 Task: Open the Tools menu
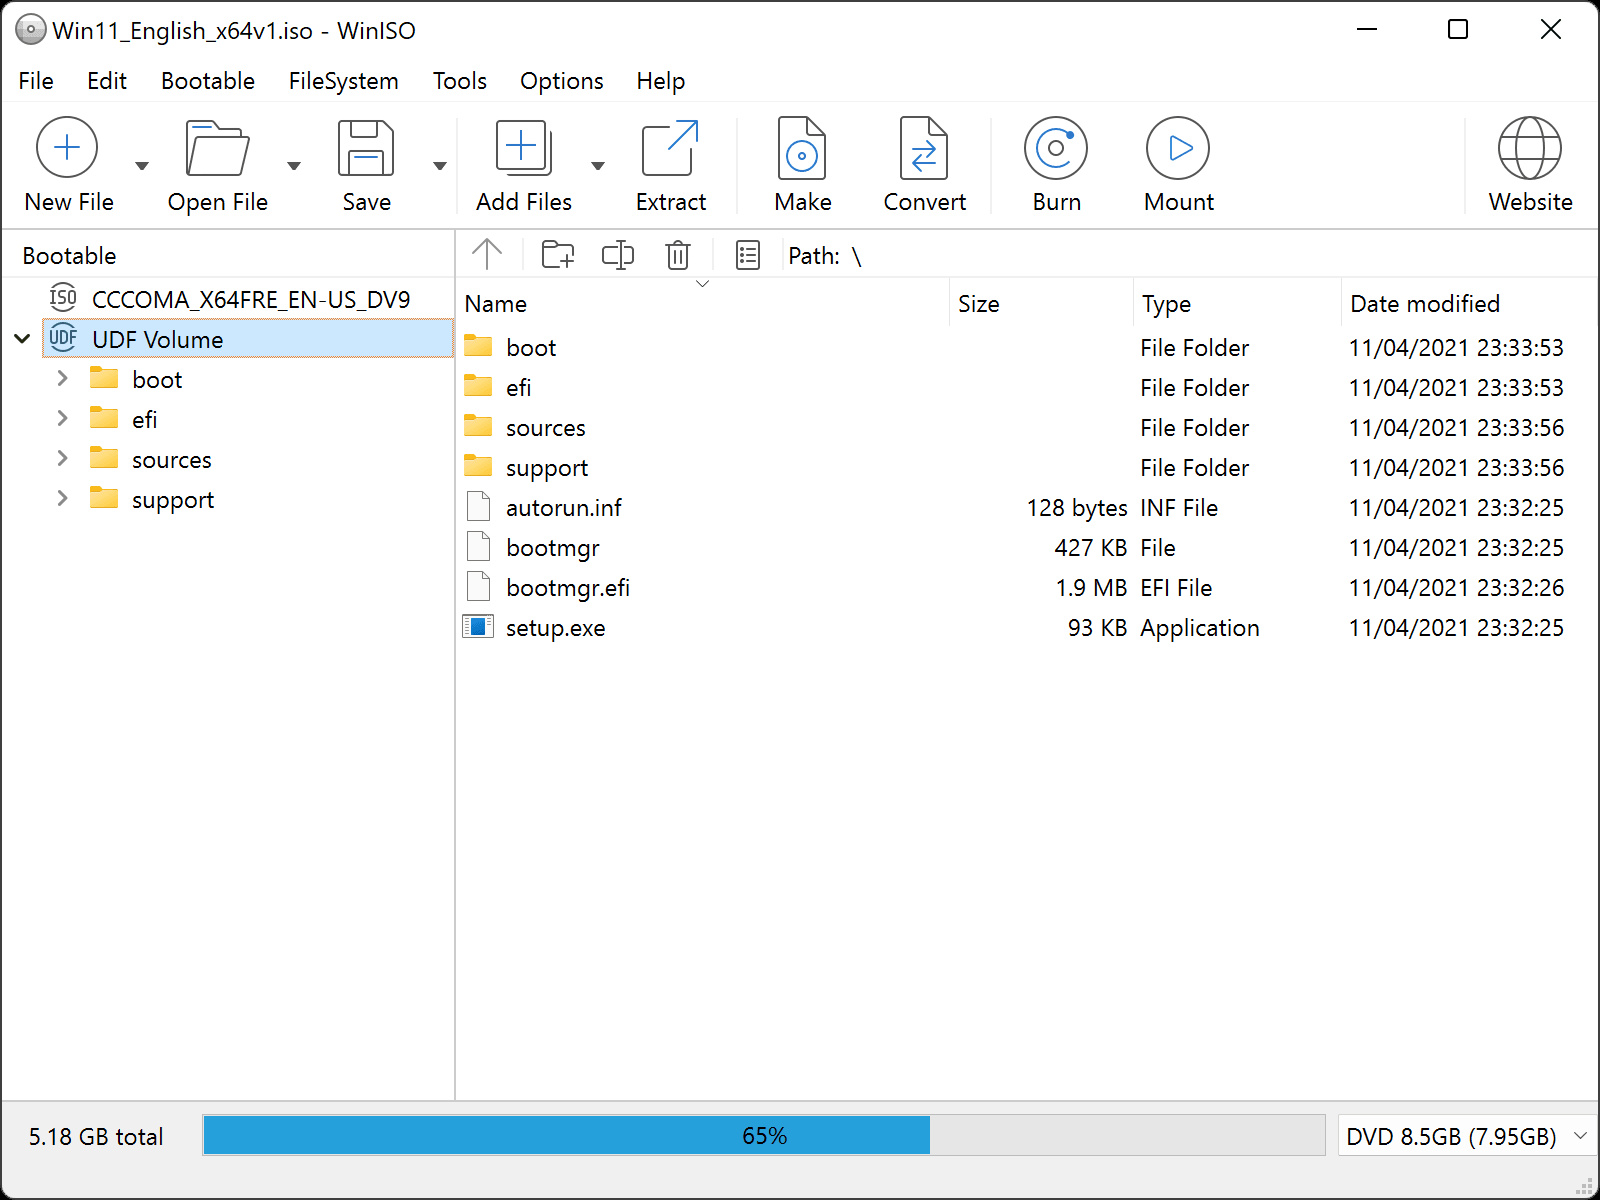click(459, 81)
